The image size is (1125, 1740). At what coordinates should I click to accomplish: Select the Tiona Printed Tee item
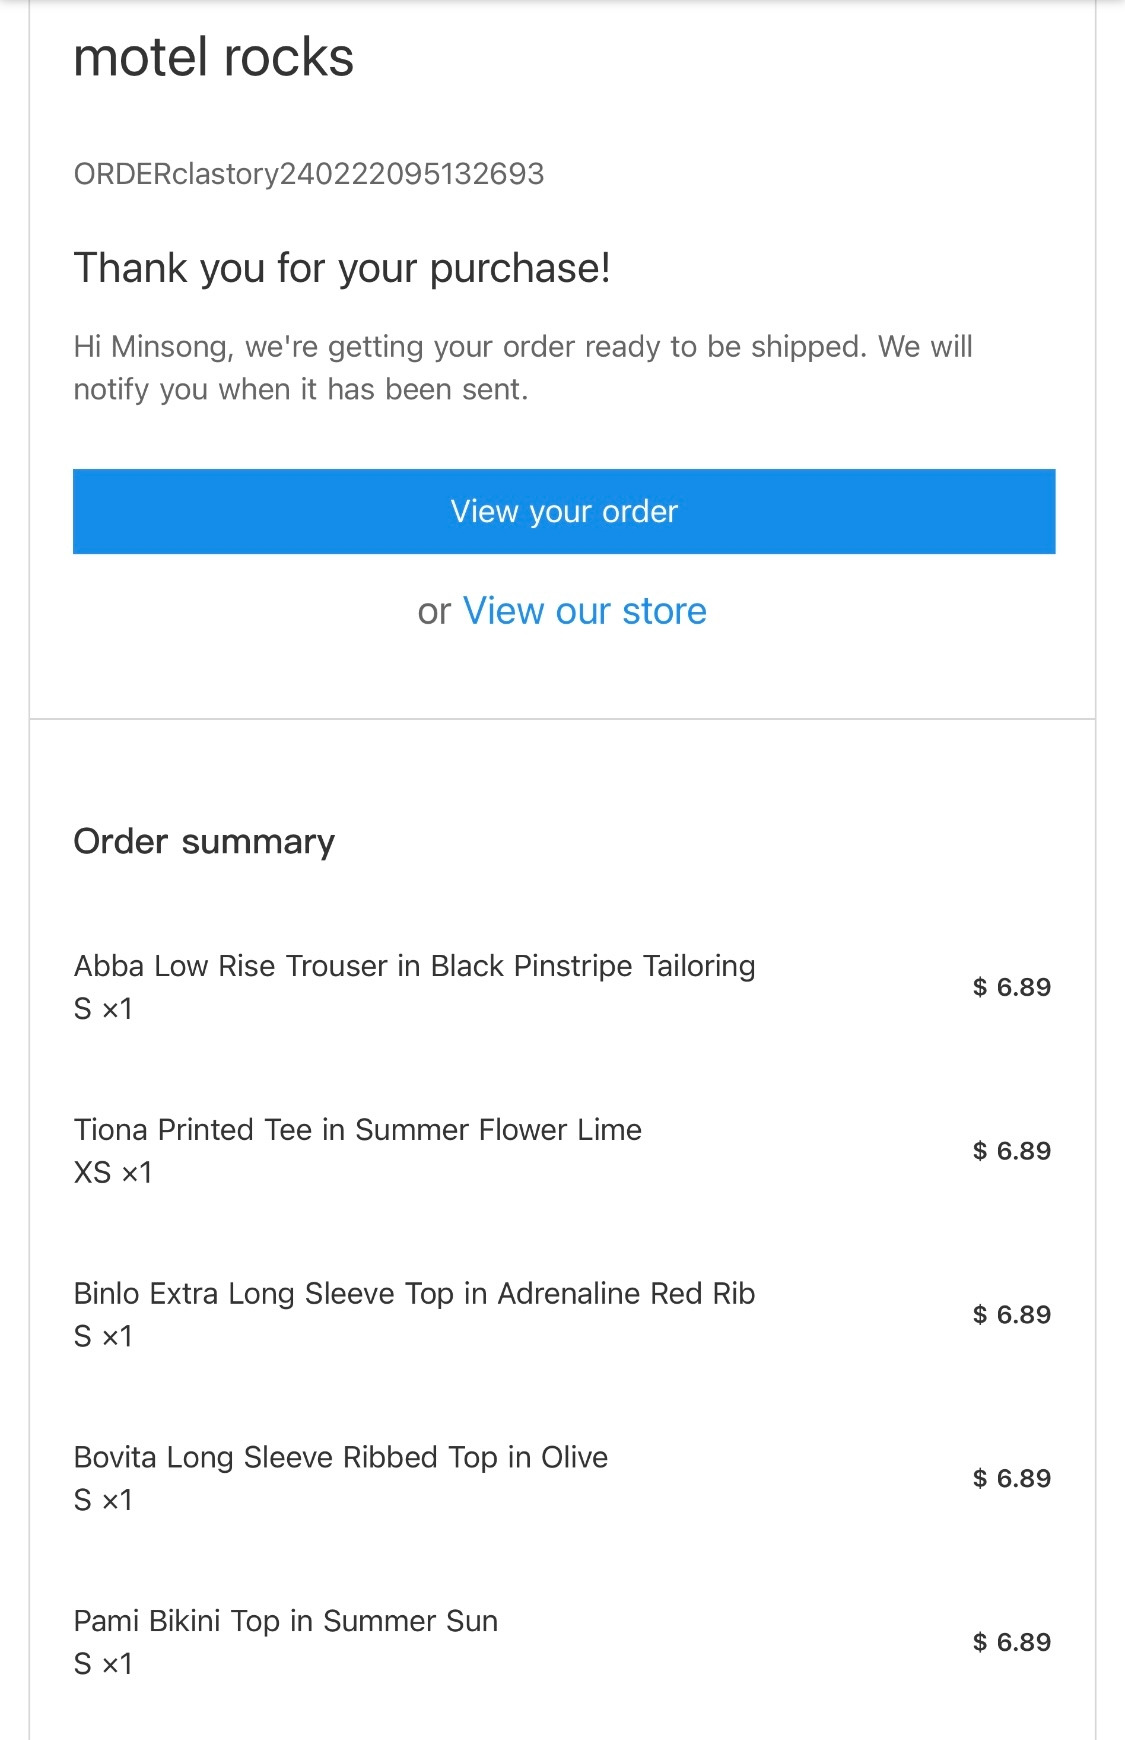coord(358,1130)
